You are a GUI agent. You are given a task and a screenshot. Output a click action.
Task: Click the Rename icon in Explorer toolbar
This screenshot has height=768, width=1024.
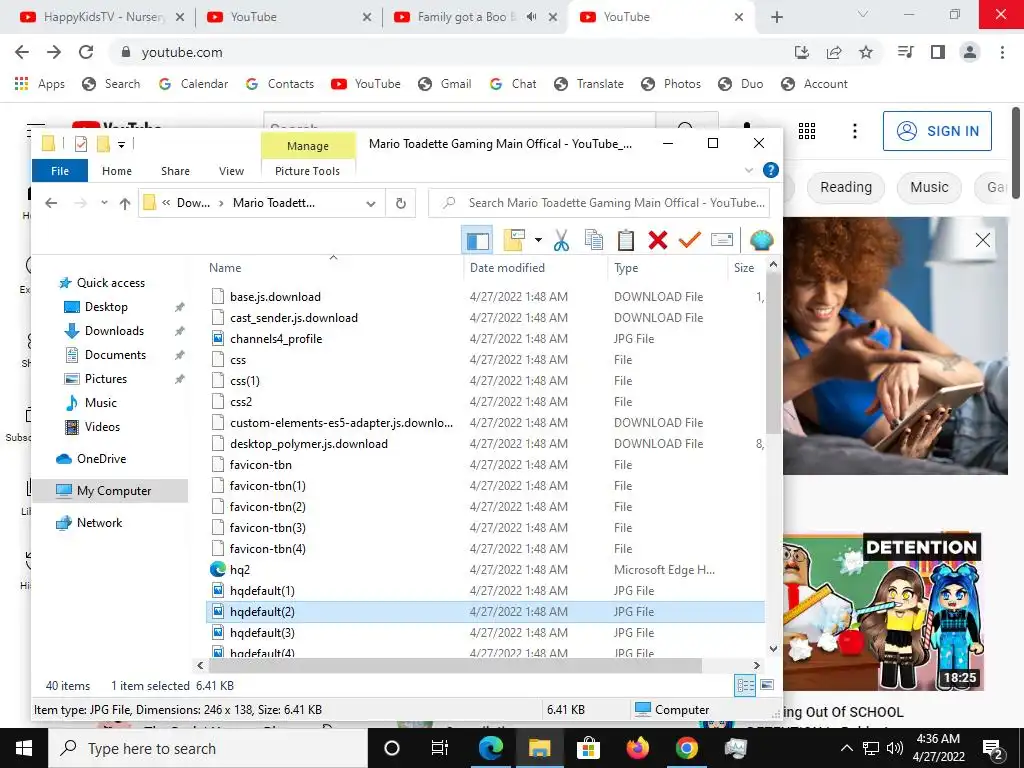click(722, 240)
